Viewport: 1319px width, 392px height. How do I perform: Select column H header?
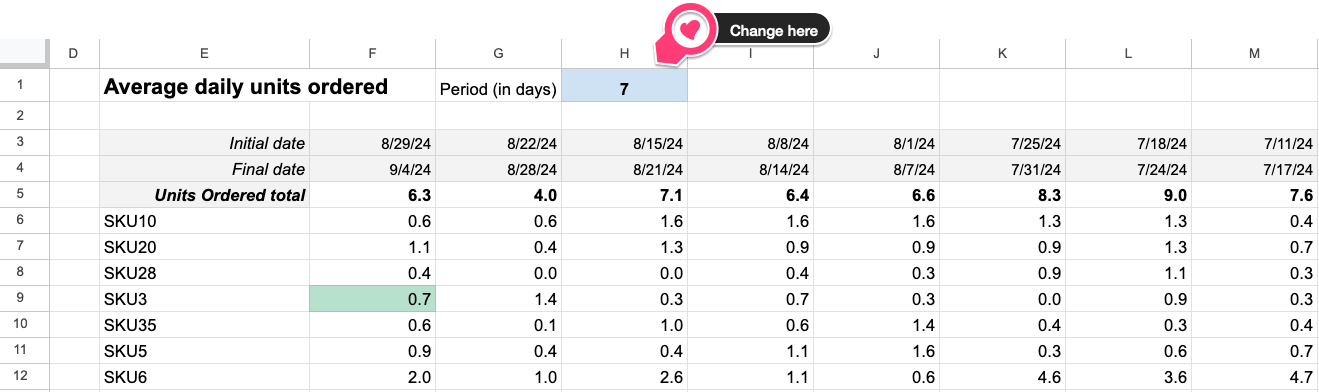tap(625, 53)
